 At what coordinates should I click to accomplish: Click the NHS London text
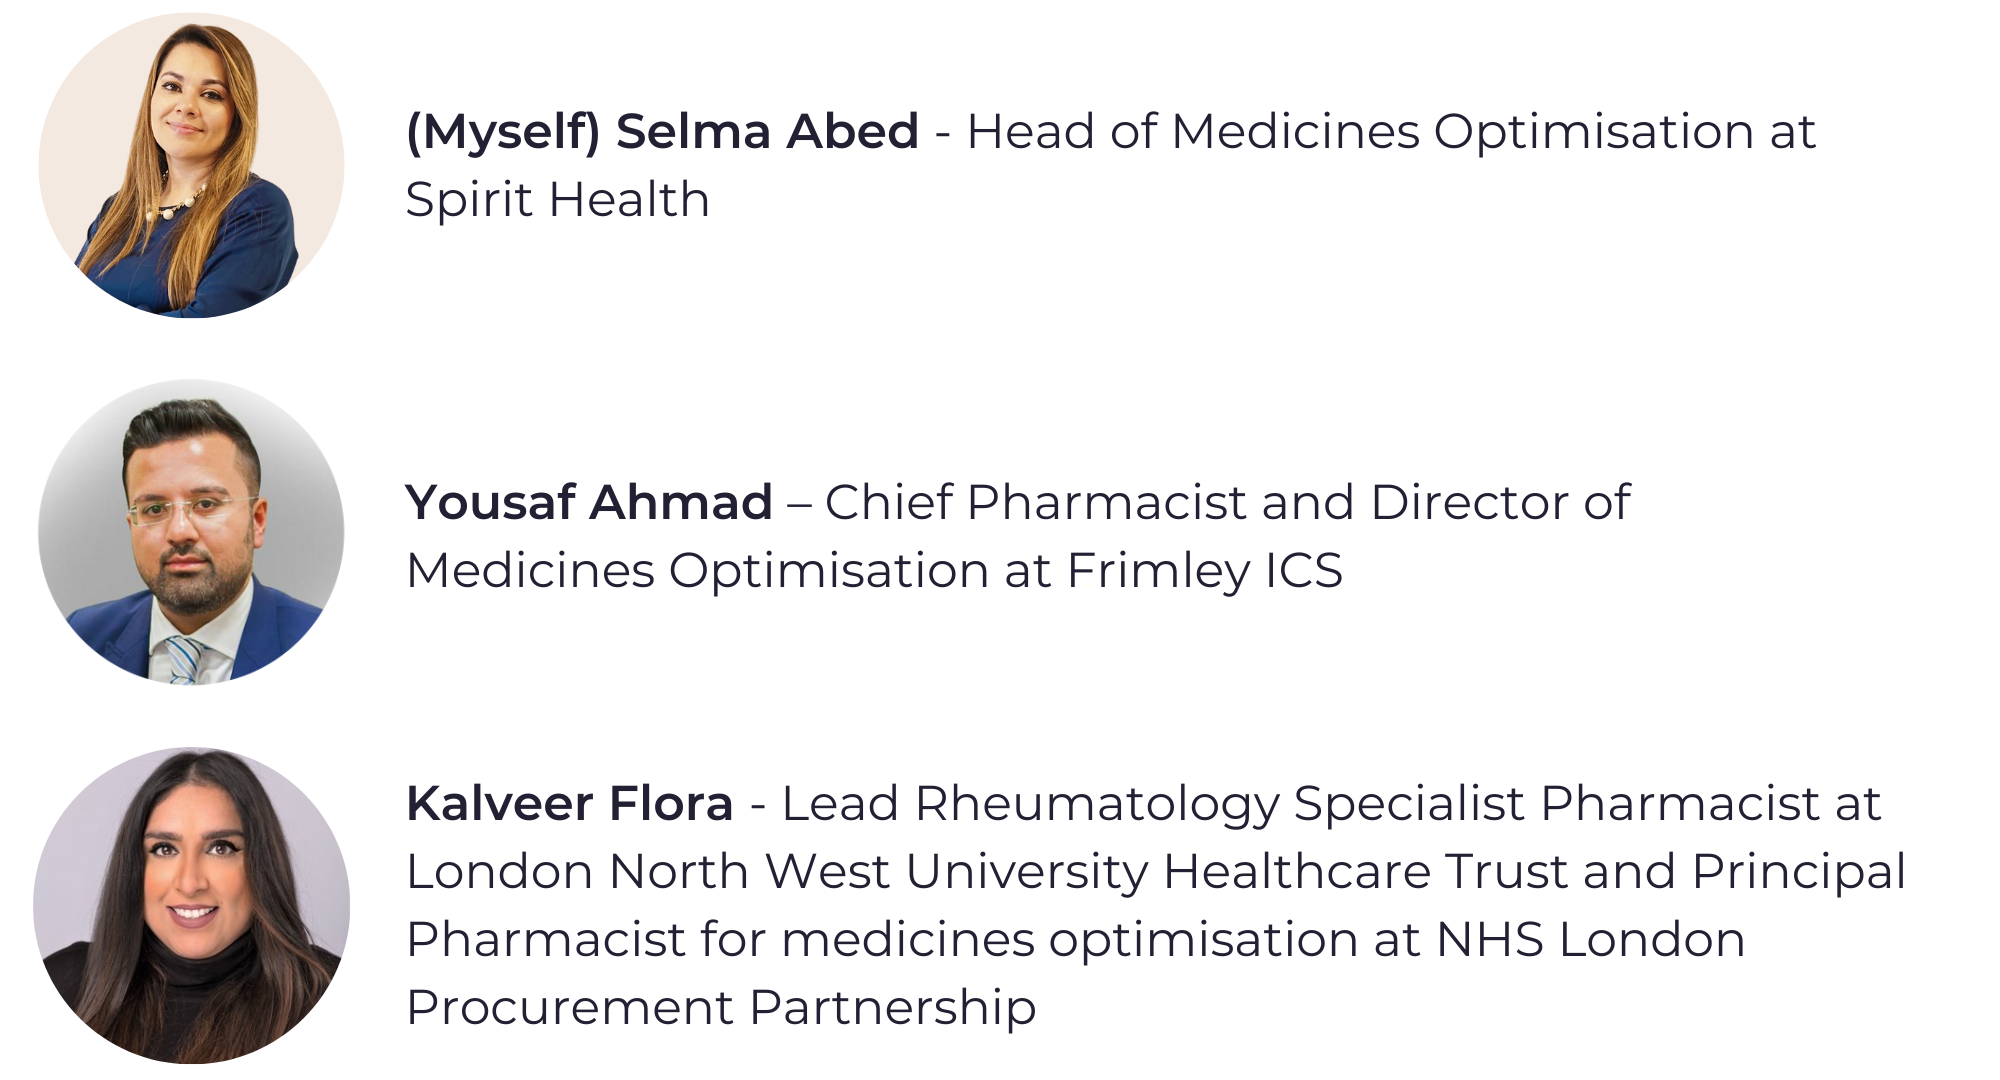tap(1591, 940)
